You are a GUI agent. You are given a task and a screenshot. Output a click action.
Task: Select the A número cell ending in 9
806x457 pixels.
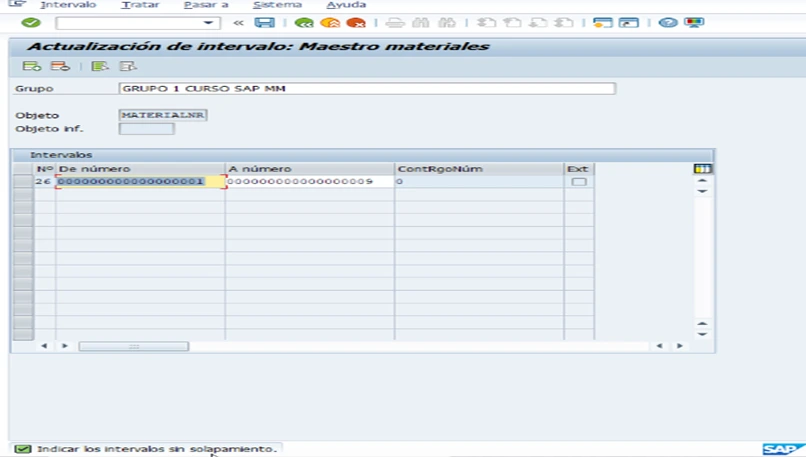(310, 181)
